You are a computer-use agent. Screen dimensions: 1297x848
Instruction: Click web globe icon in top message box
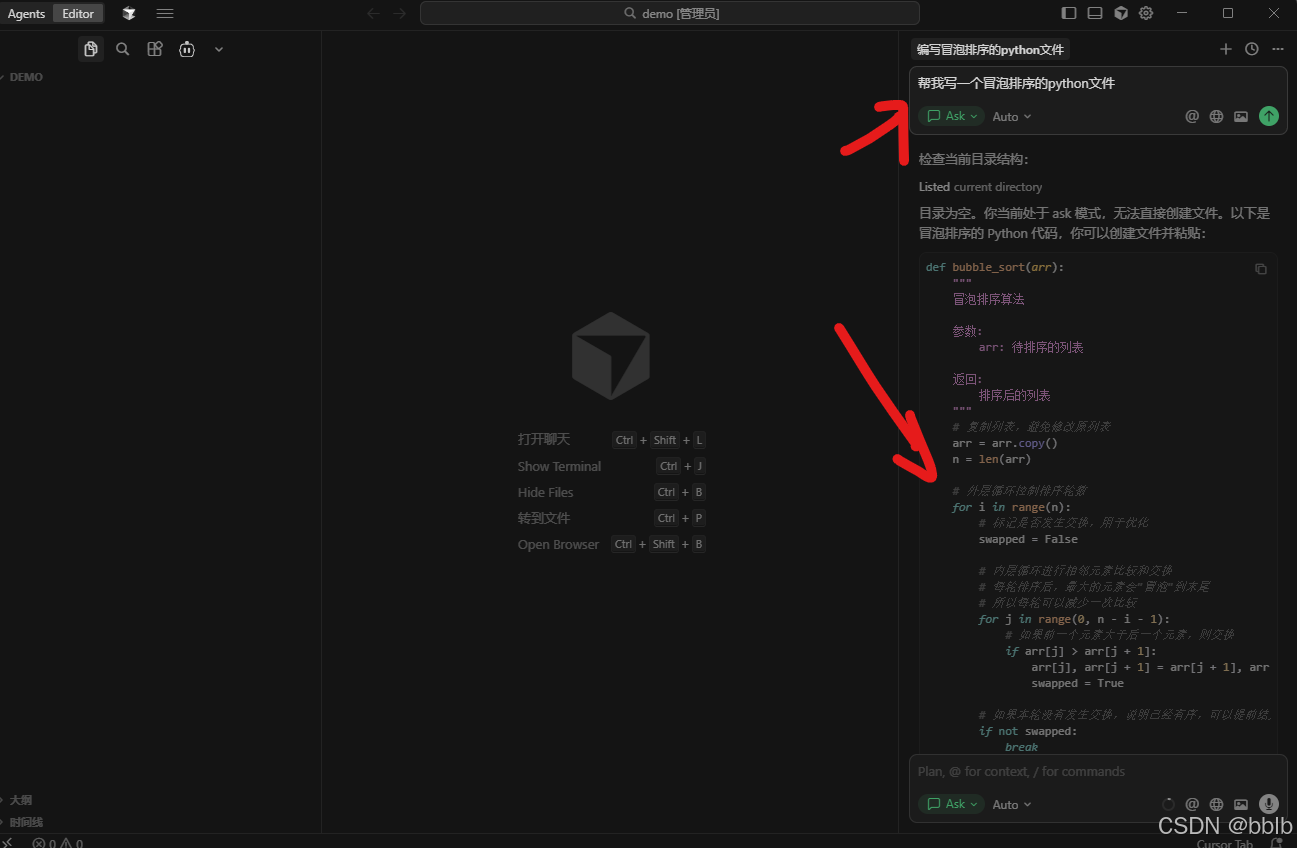tap(1216, 117)
